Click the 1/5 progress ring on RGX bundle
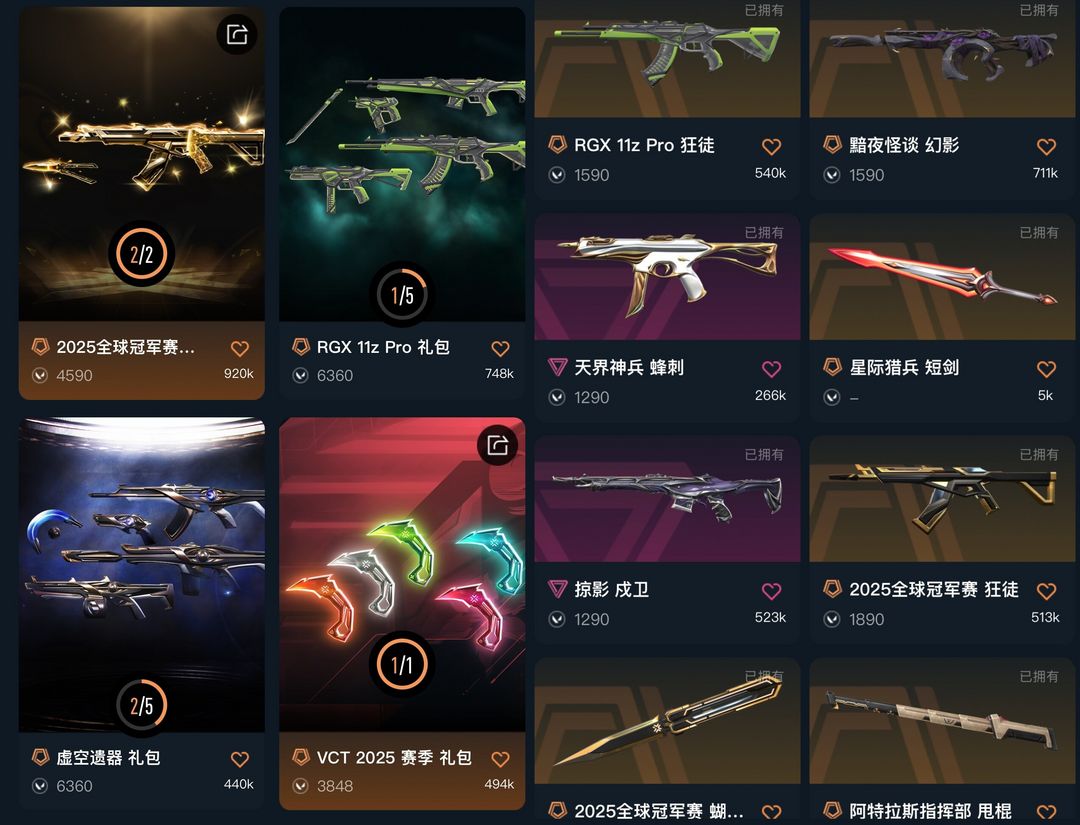 (x=402, y=295)
